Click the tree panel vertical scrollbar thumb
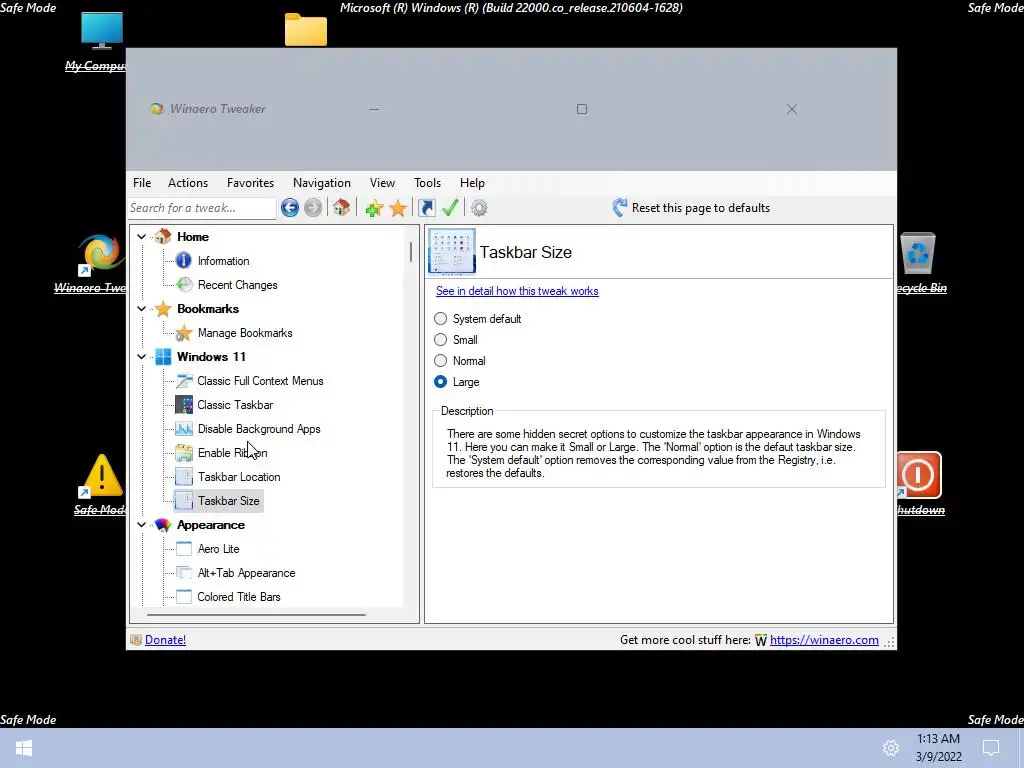 coord(411,252)
